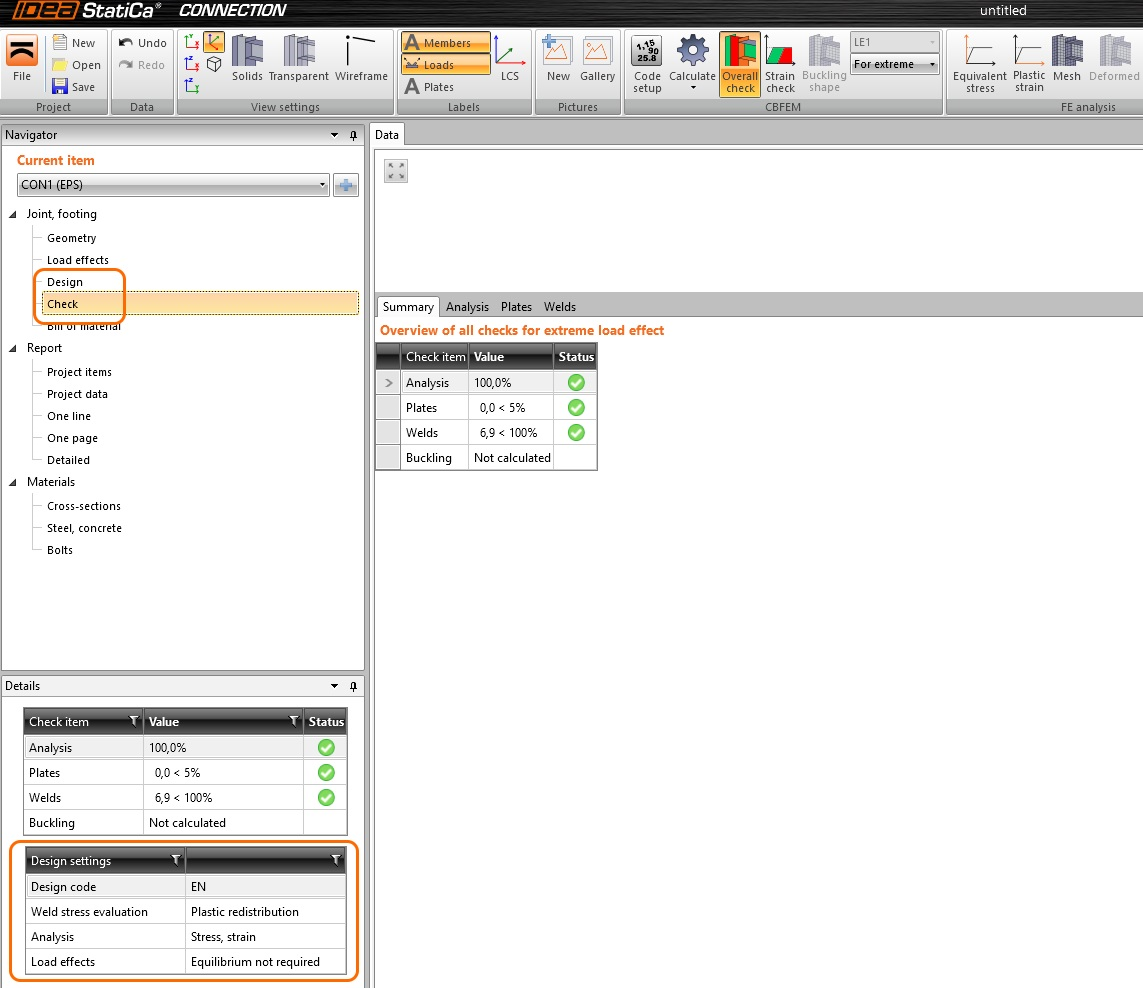
Task: Open the For extreme dropdown
Action: 895,64
